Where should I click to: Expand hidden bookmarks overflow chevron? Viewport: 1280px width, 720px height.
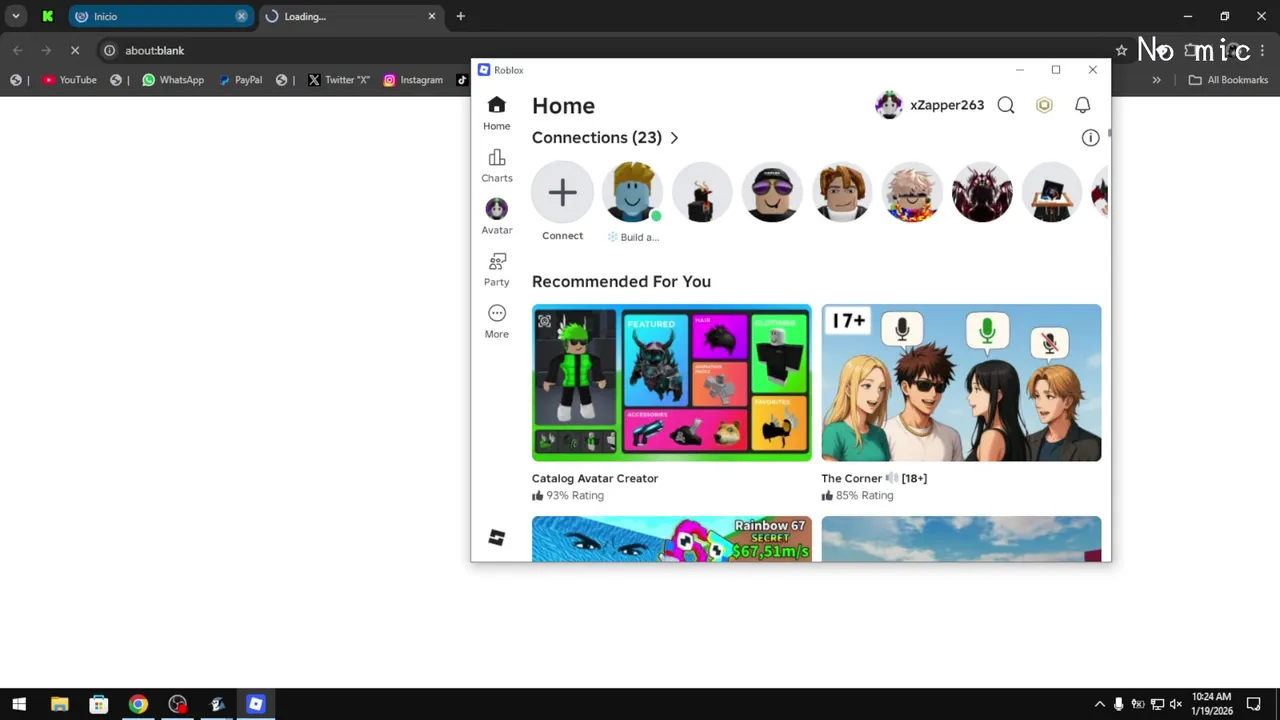1157,80
